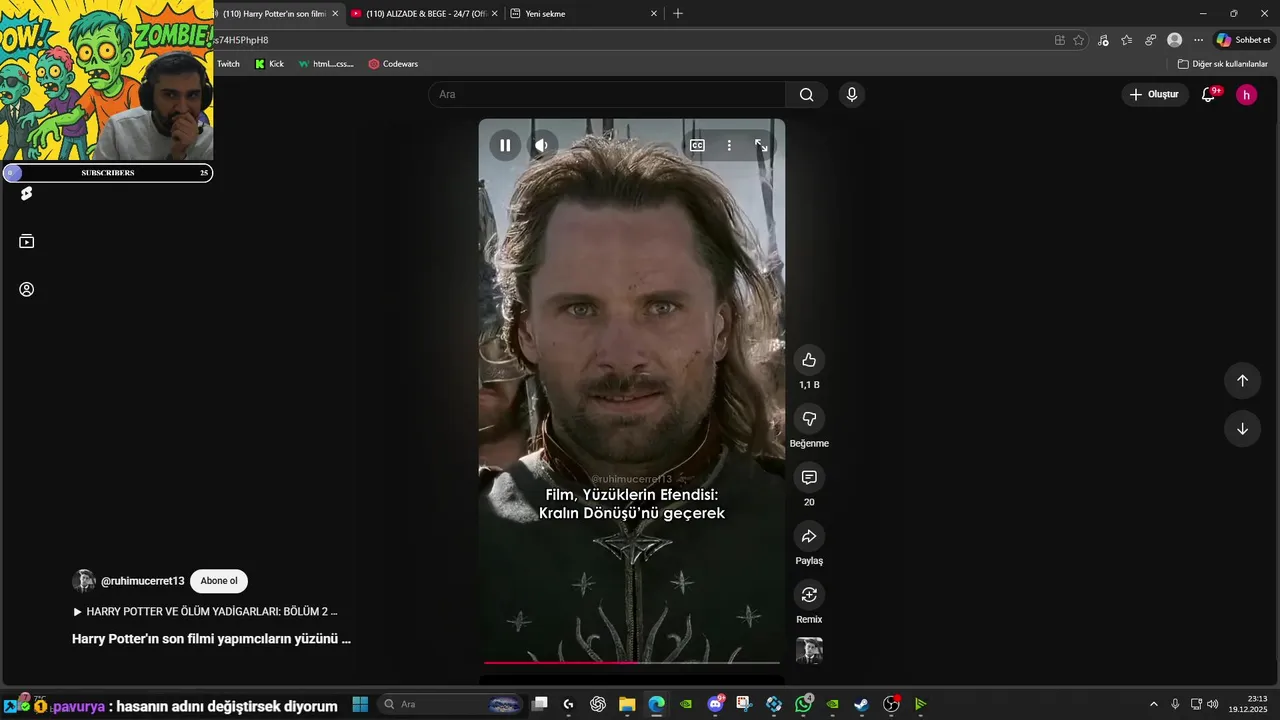Screen dimensions: 1280x720
Task: Open the Shorts icon in sidebar
Action: [27, 194]
